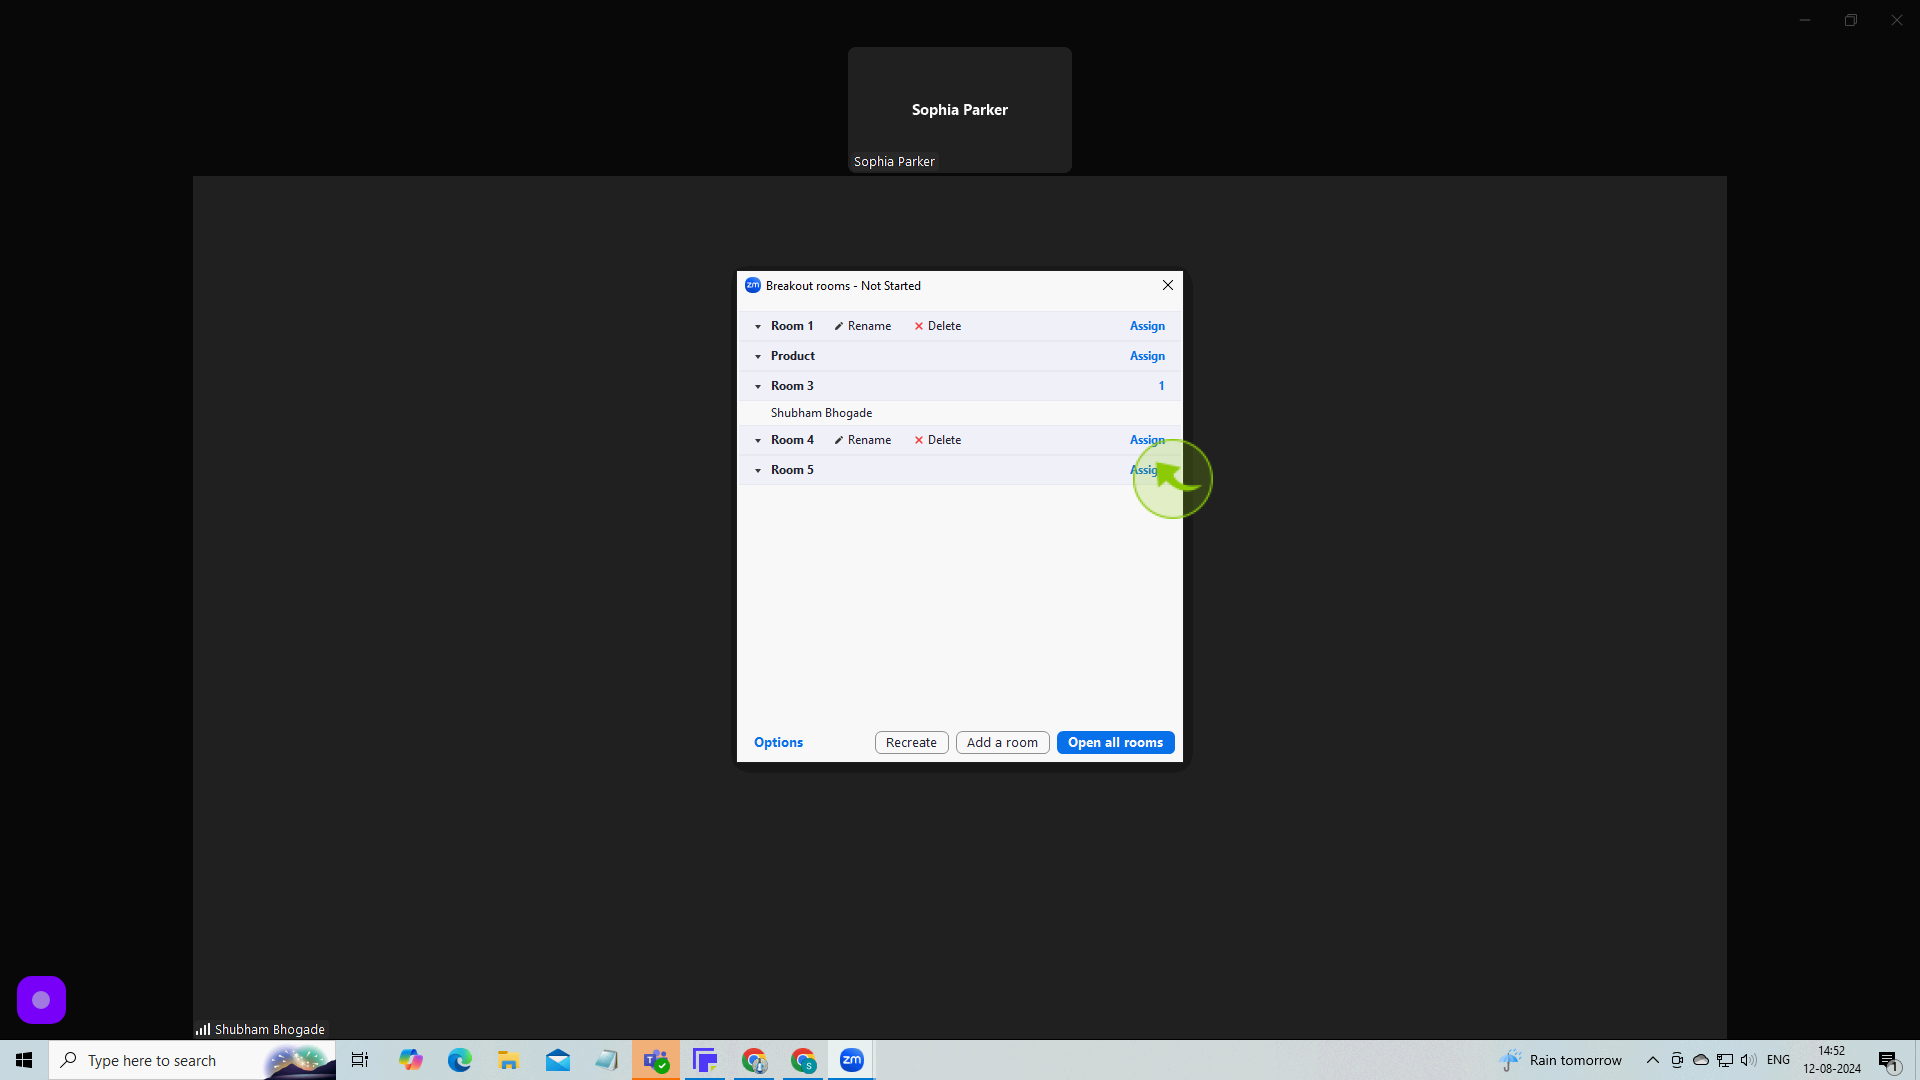The height and width of the screenshot is (1080, 1920).
Task: Click Assign button for Room 1
Action: [x=1146, y=326]
